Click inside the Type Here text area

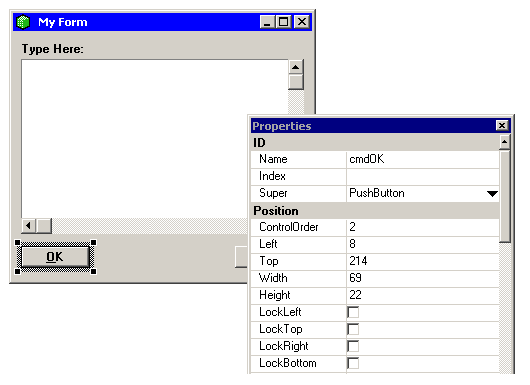pos(135,139)
